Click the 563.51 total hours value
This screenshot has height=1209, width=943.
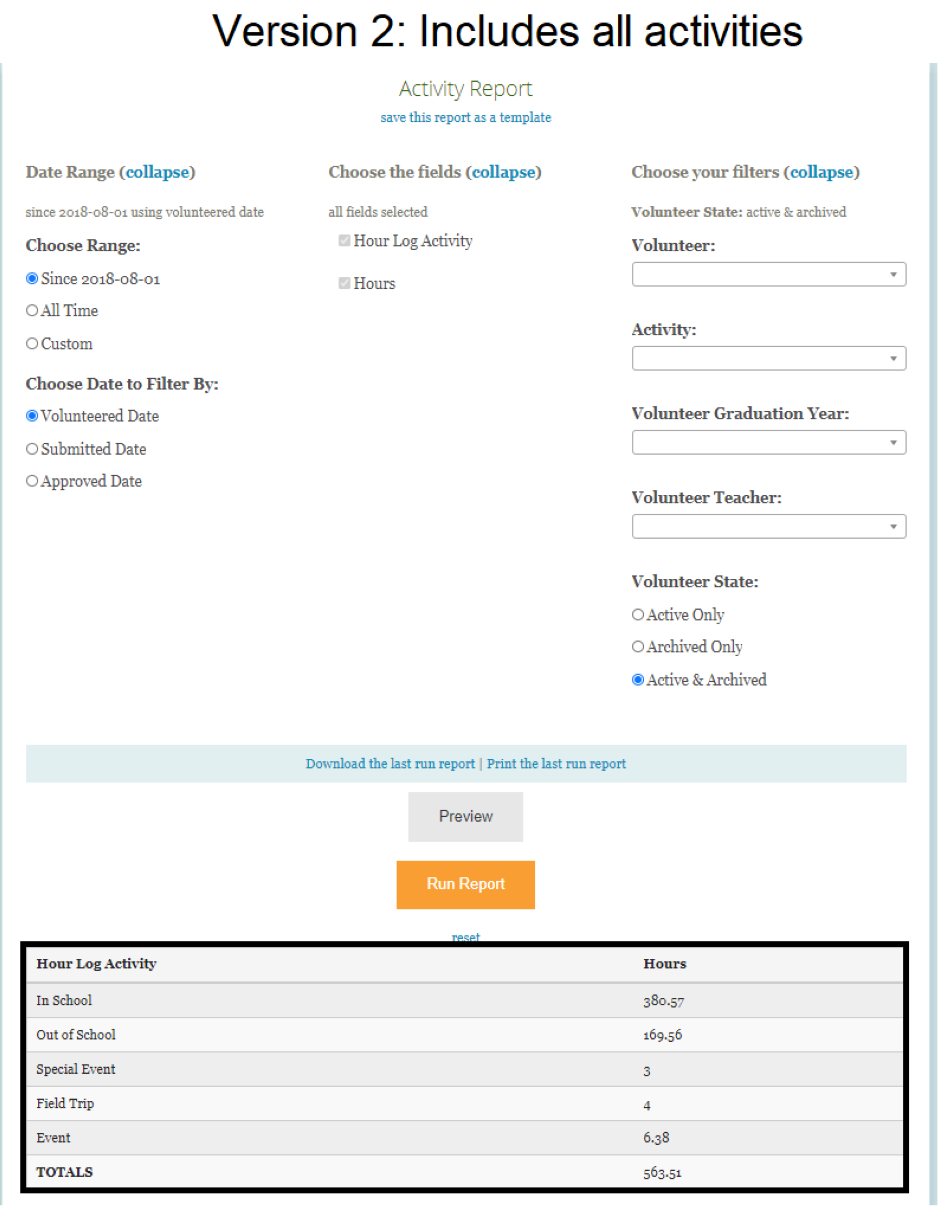coord(663,1172)
